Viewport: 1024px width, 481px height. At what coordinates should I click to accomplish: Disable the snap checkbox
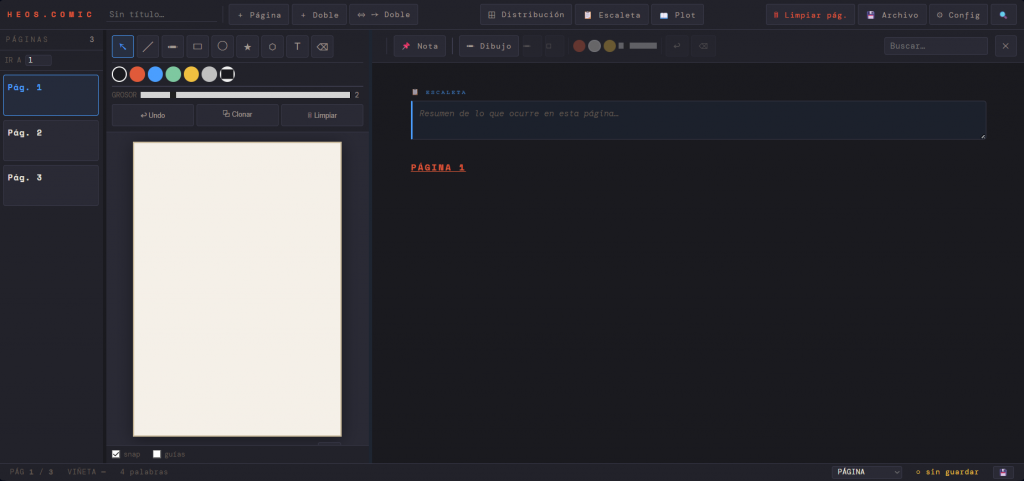click(x=116, y=454)
